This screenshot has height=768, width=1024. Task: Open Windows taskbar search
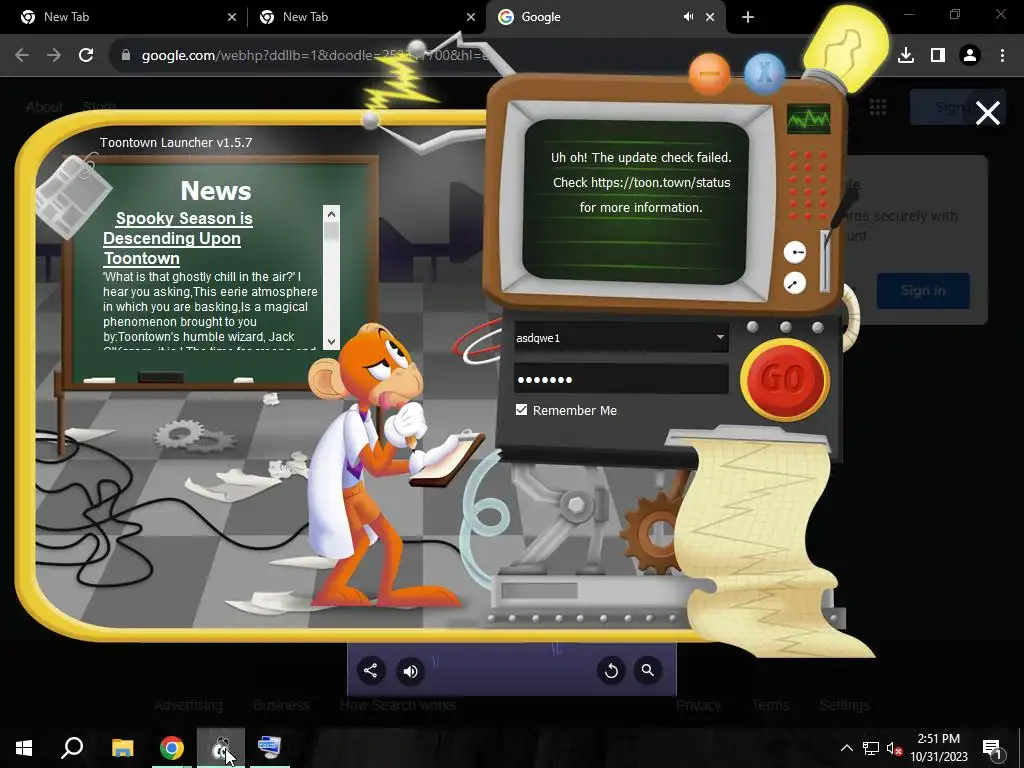pos(72,748)
